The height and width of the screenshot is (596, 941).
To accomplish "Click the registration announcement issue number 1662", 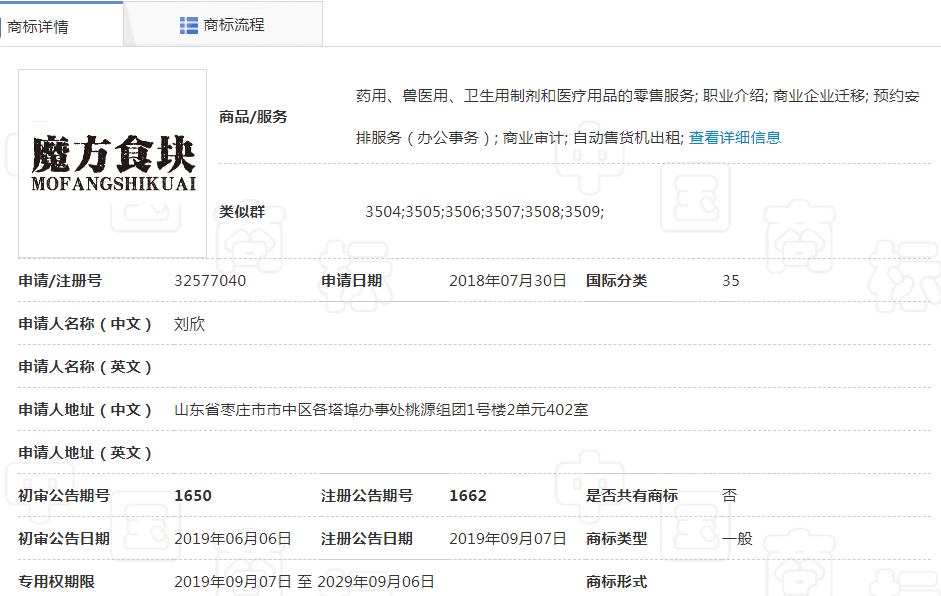I will pos(468,496).
